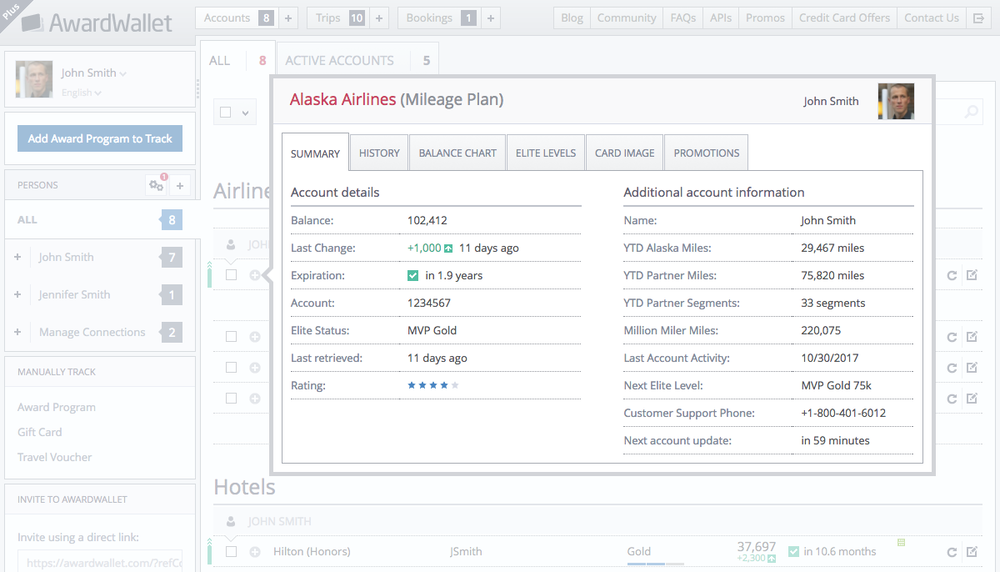Tick the first airline row checkbox

pos(231,275)
